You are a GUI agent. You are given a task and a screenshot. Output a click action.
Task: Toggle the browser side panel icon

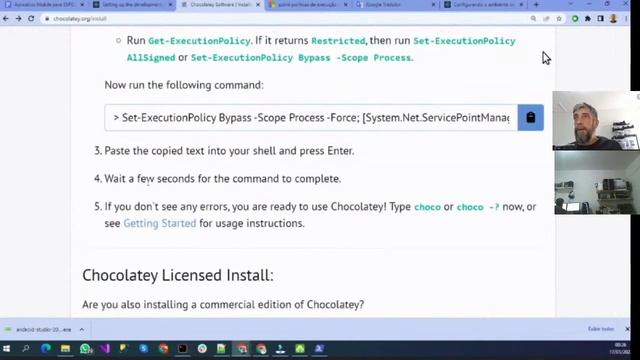[x=600, y=19]
